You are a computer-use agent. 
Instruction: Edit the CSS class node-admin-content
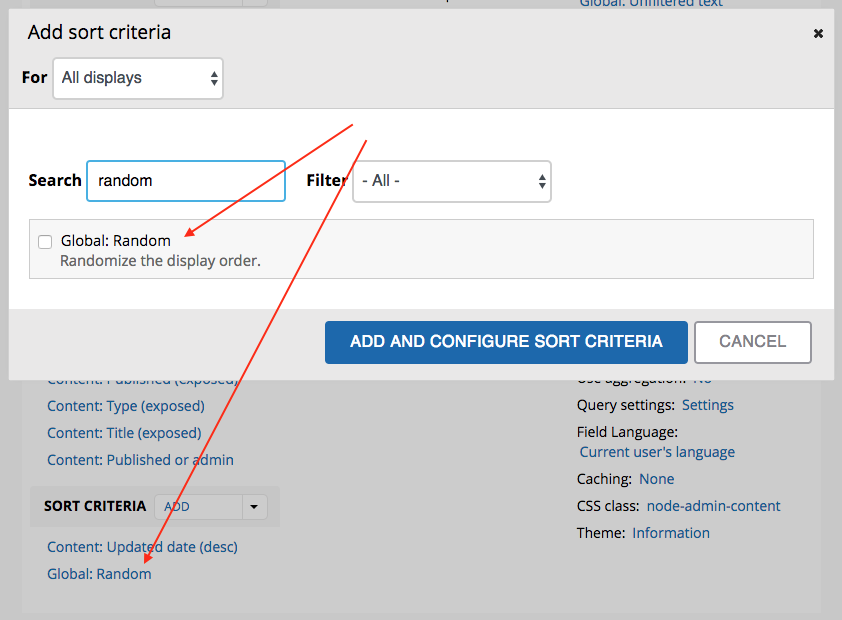pyautogui.click(x=712, y=506)
